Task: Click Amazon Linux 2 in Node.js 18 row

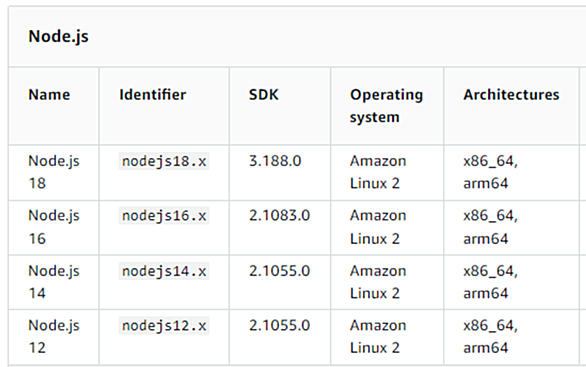Action: click(x=378, y=172)
